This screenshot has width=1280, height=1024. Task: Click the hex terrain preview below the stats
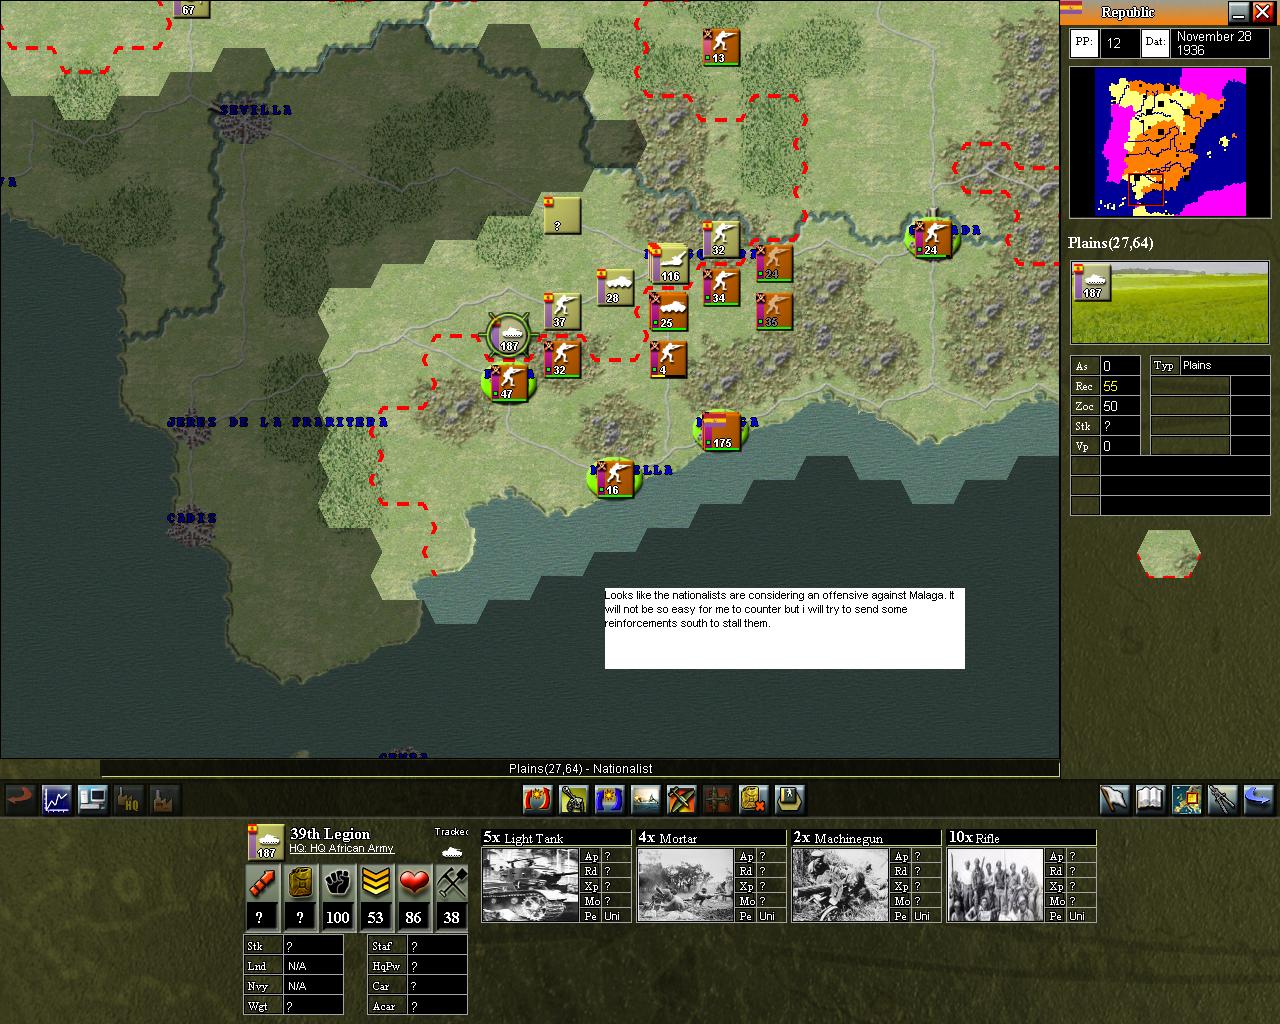coord(1169,553)
